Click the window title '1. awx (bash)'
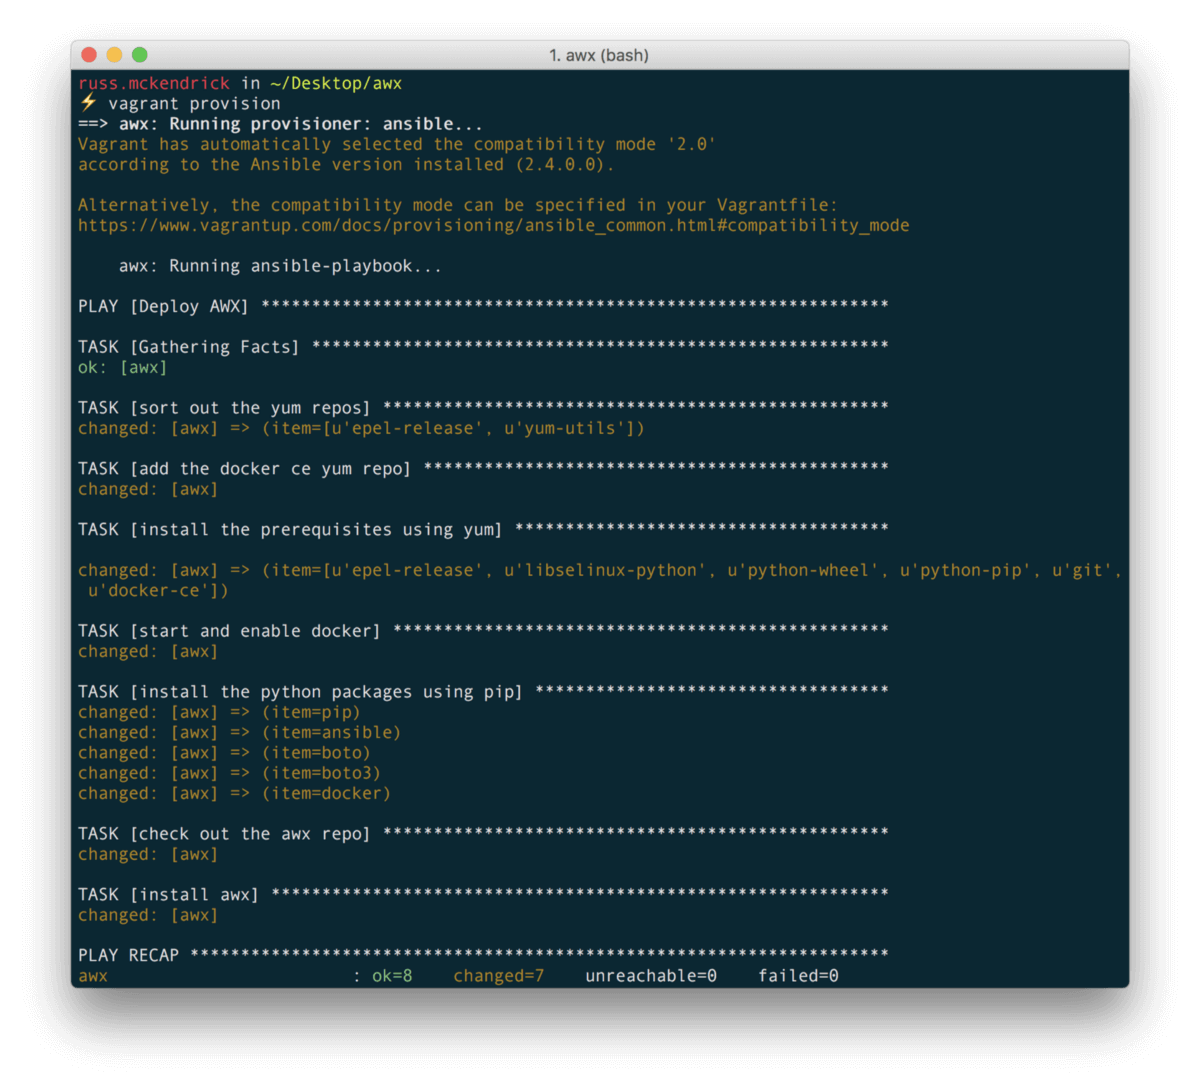 pos(599,55)
